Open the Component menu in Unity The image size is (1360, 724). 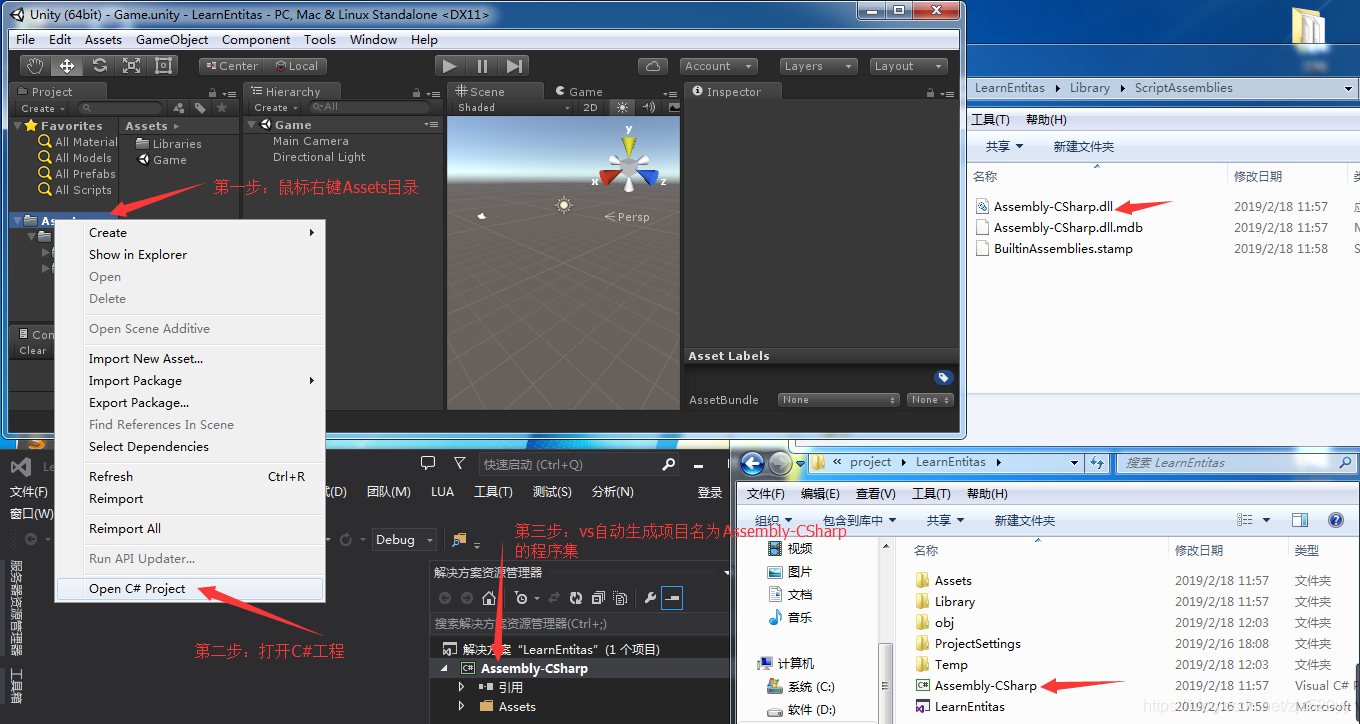pos(256,40)
